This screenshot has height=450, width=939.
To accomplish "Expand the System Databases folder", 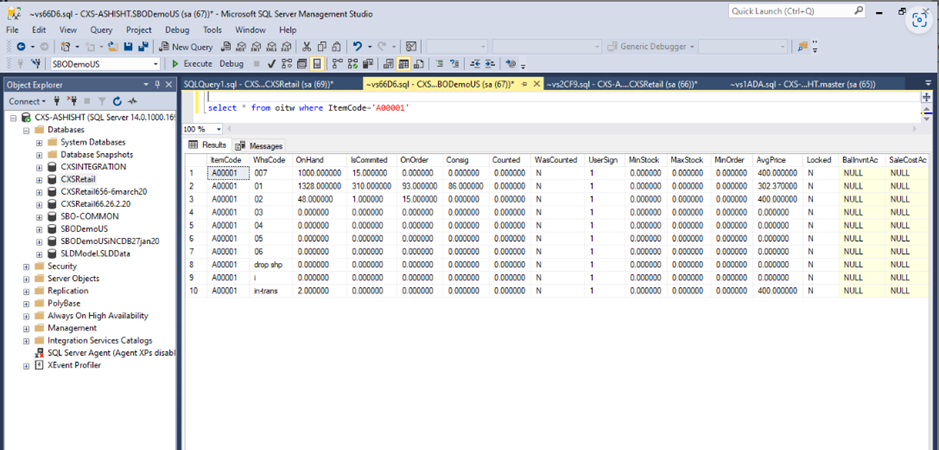I will tap(39, 142).
